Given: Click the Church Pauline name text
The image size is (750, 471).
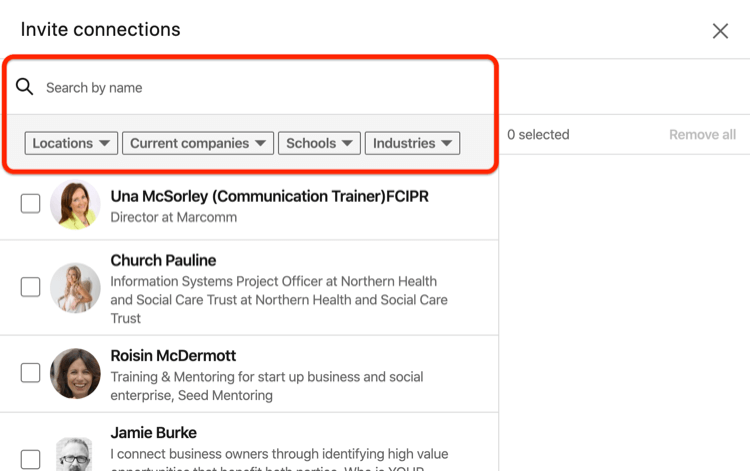Looking at the screenshot, I should [163, 260].
